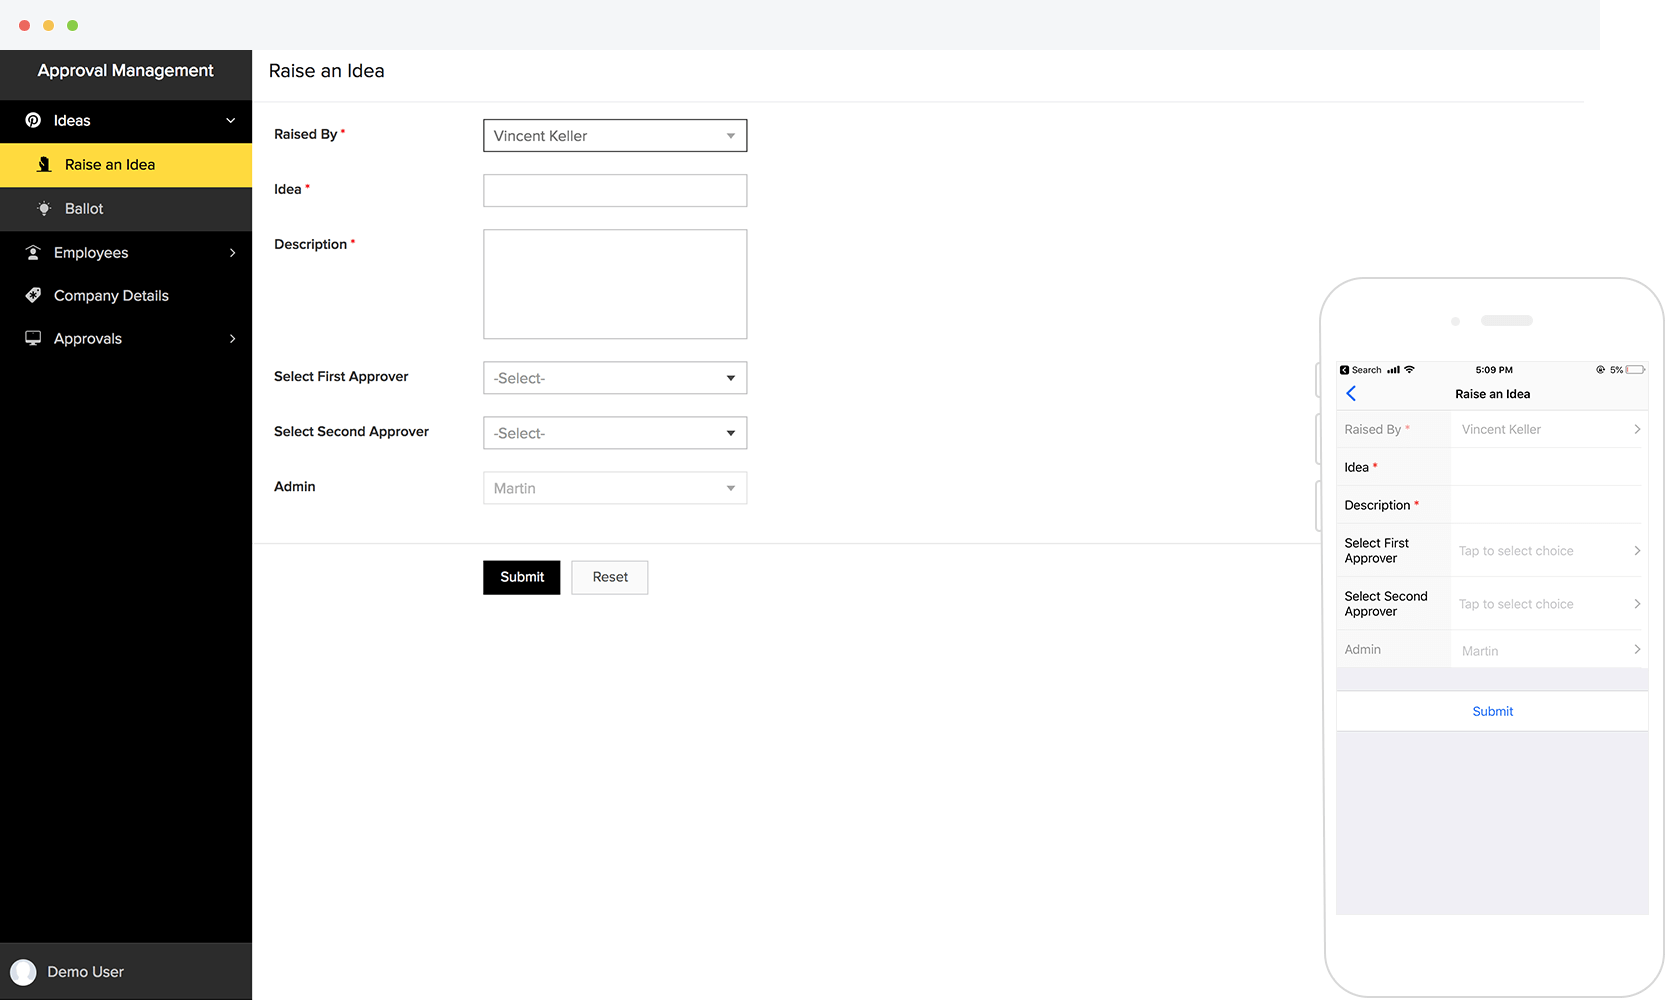The height and width of the screenshot is (1000, 1670).
Task: Click the Approvals monitor icon
Action: coord(33,339)
